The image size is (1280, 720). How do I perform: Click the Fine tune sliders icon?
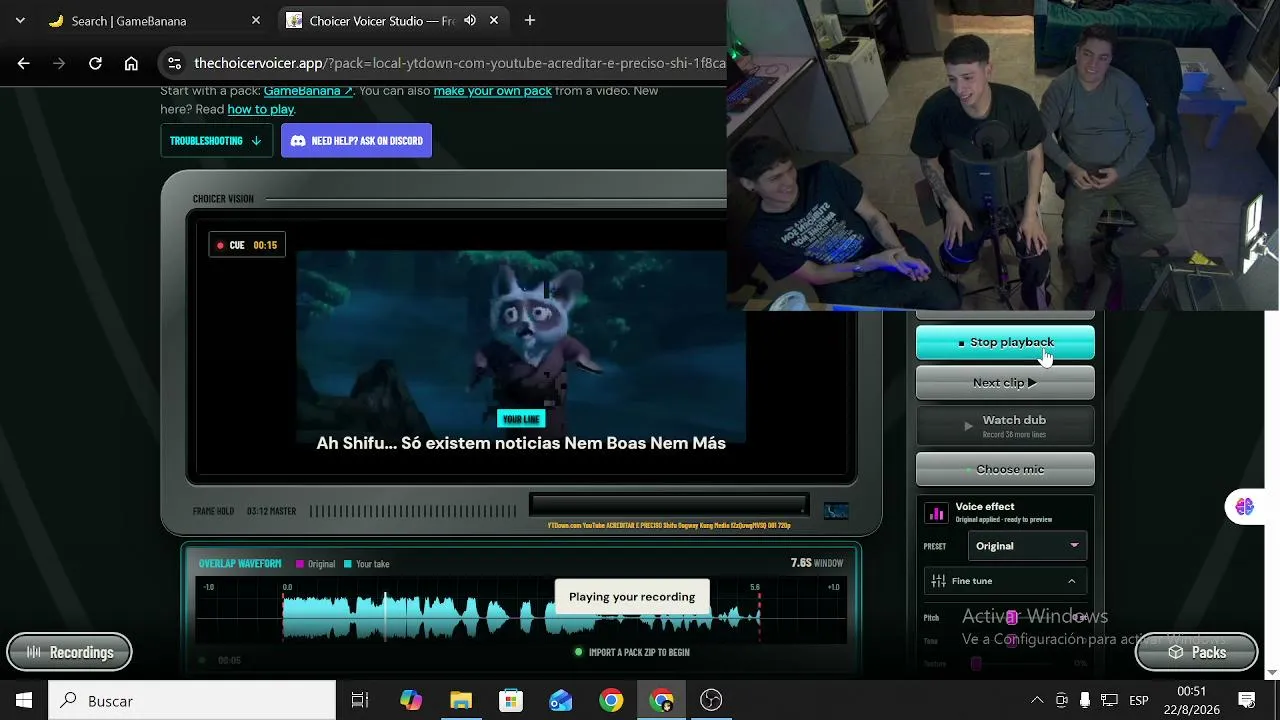pyautogui.click(x=938, y=581)
